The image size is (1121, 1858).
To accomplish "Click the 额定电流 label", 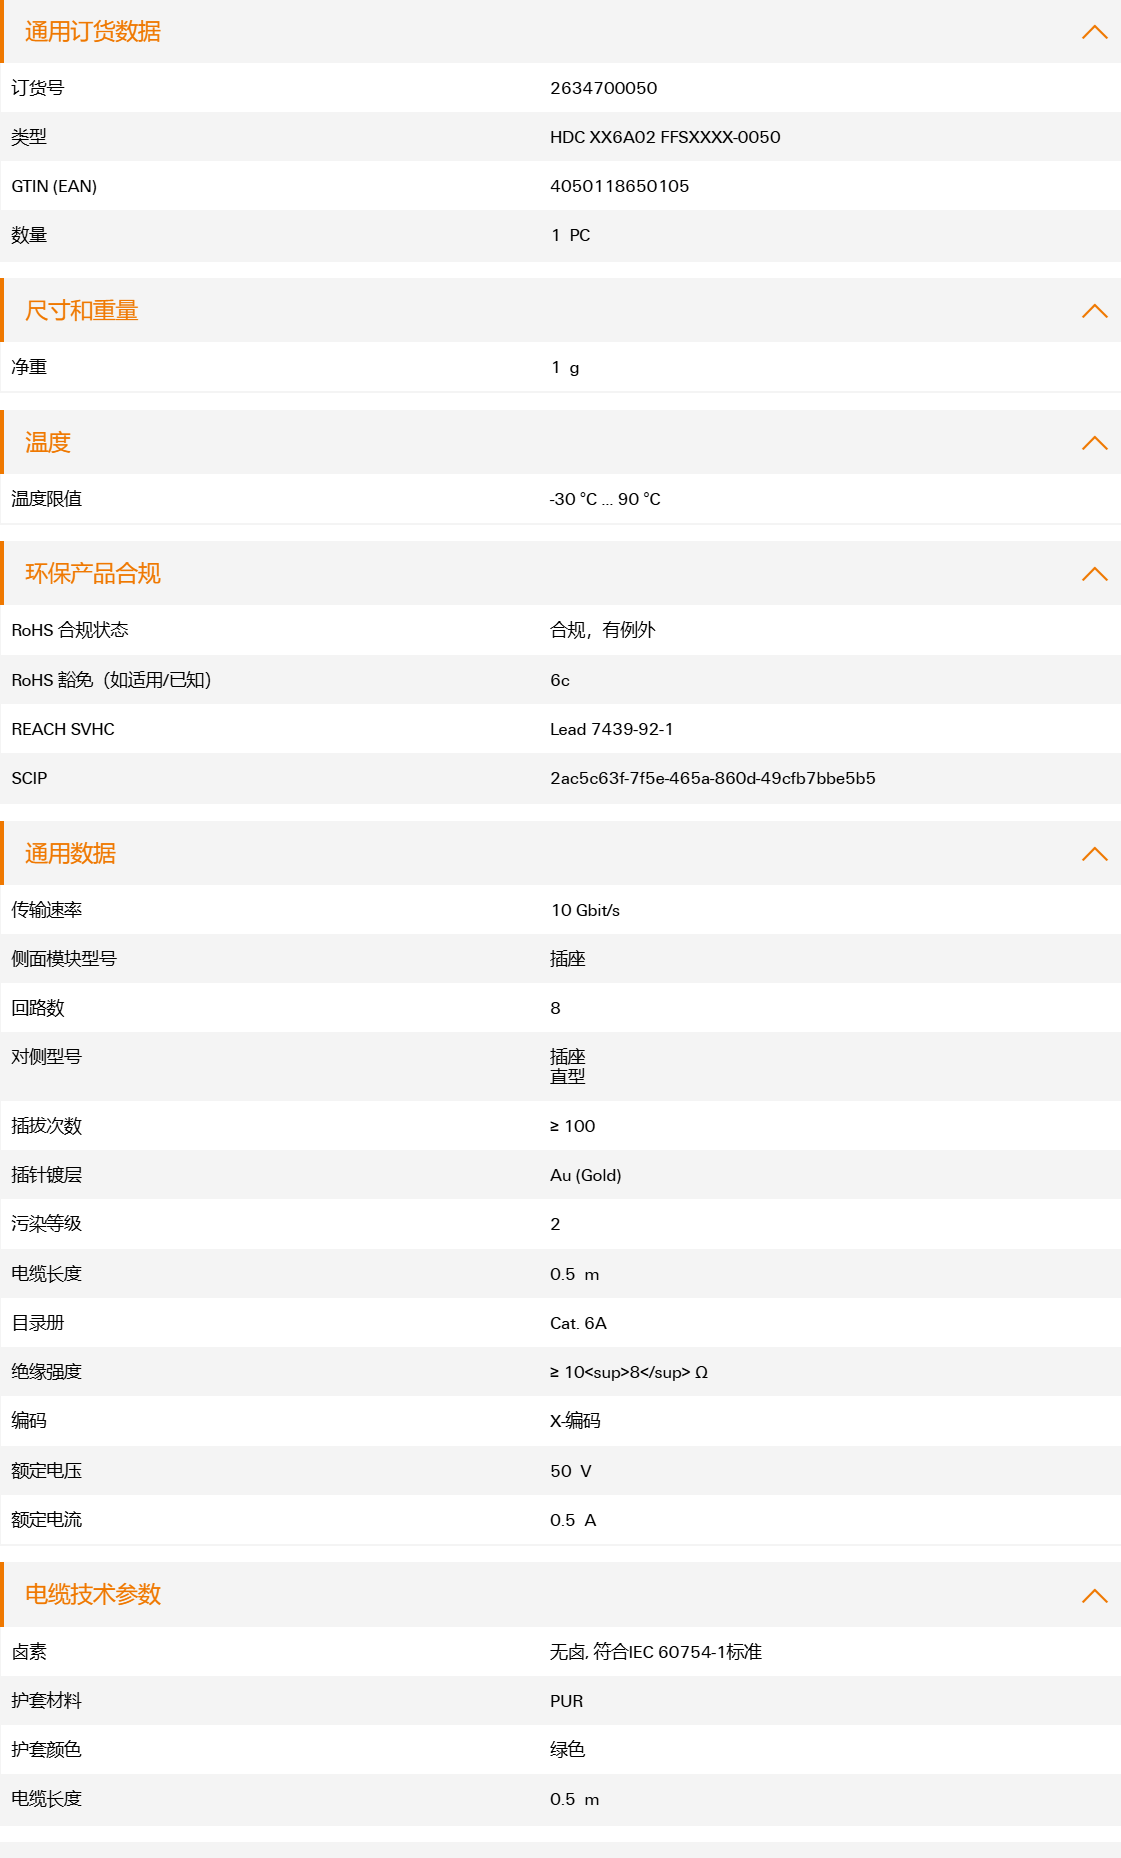I will point(47,1520).
